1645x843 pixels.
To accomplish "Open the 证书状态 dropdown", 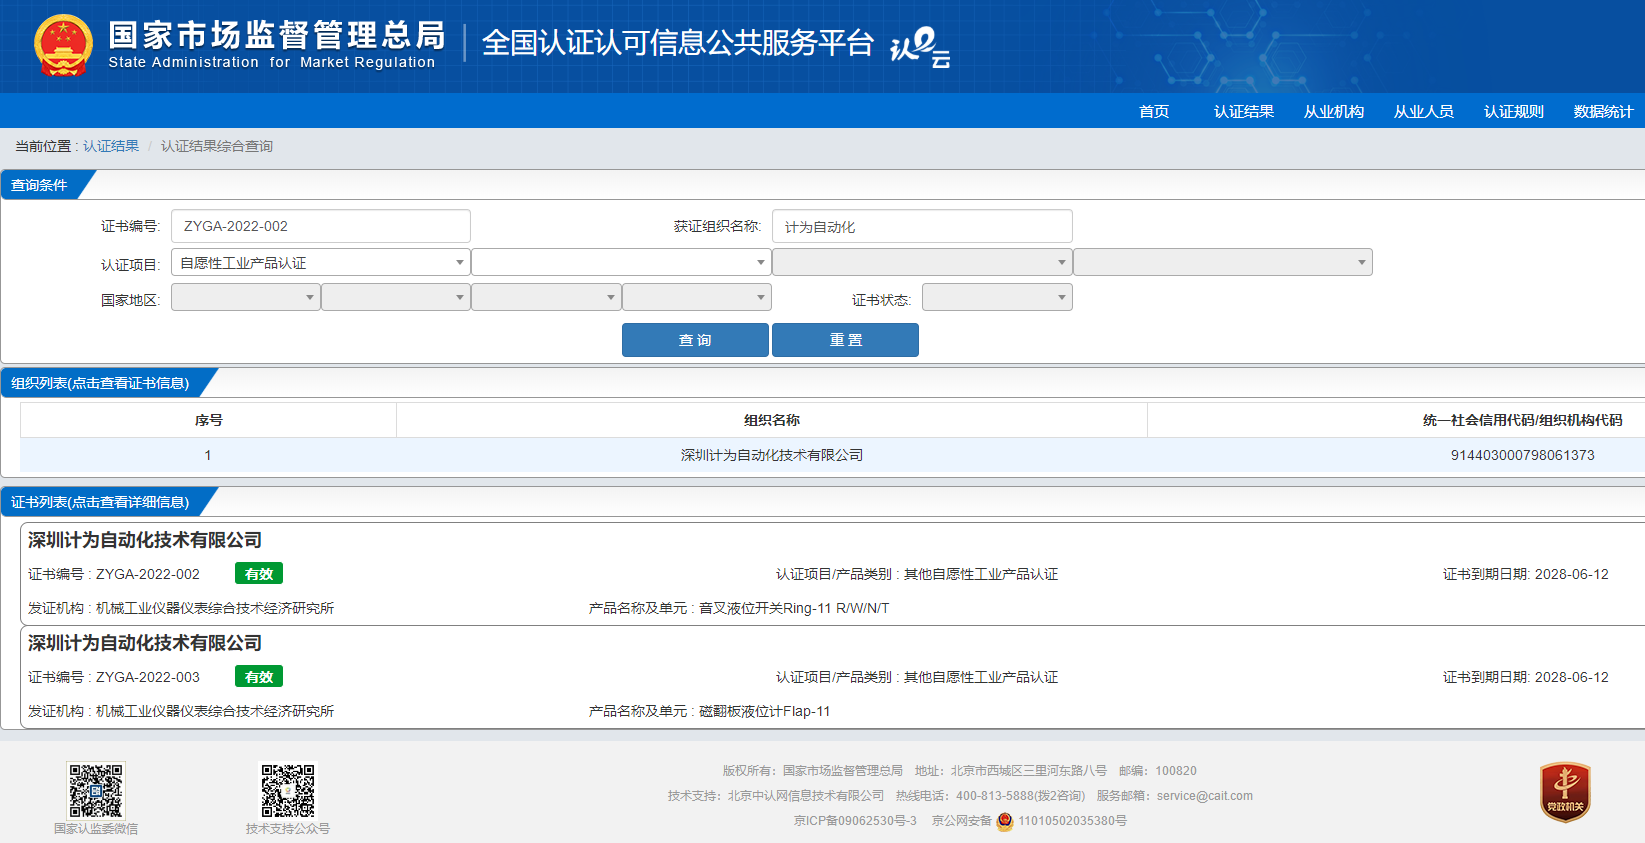I will tap(997, 297).
